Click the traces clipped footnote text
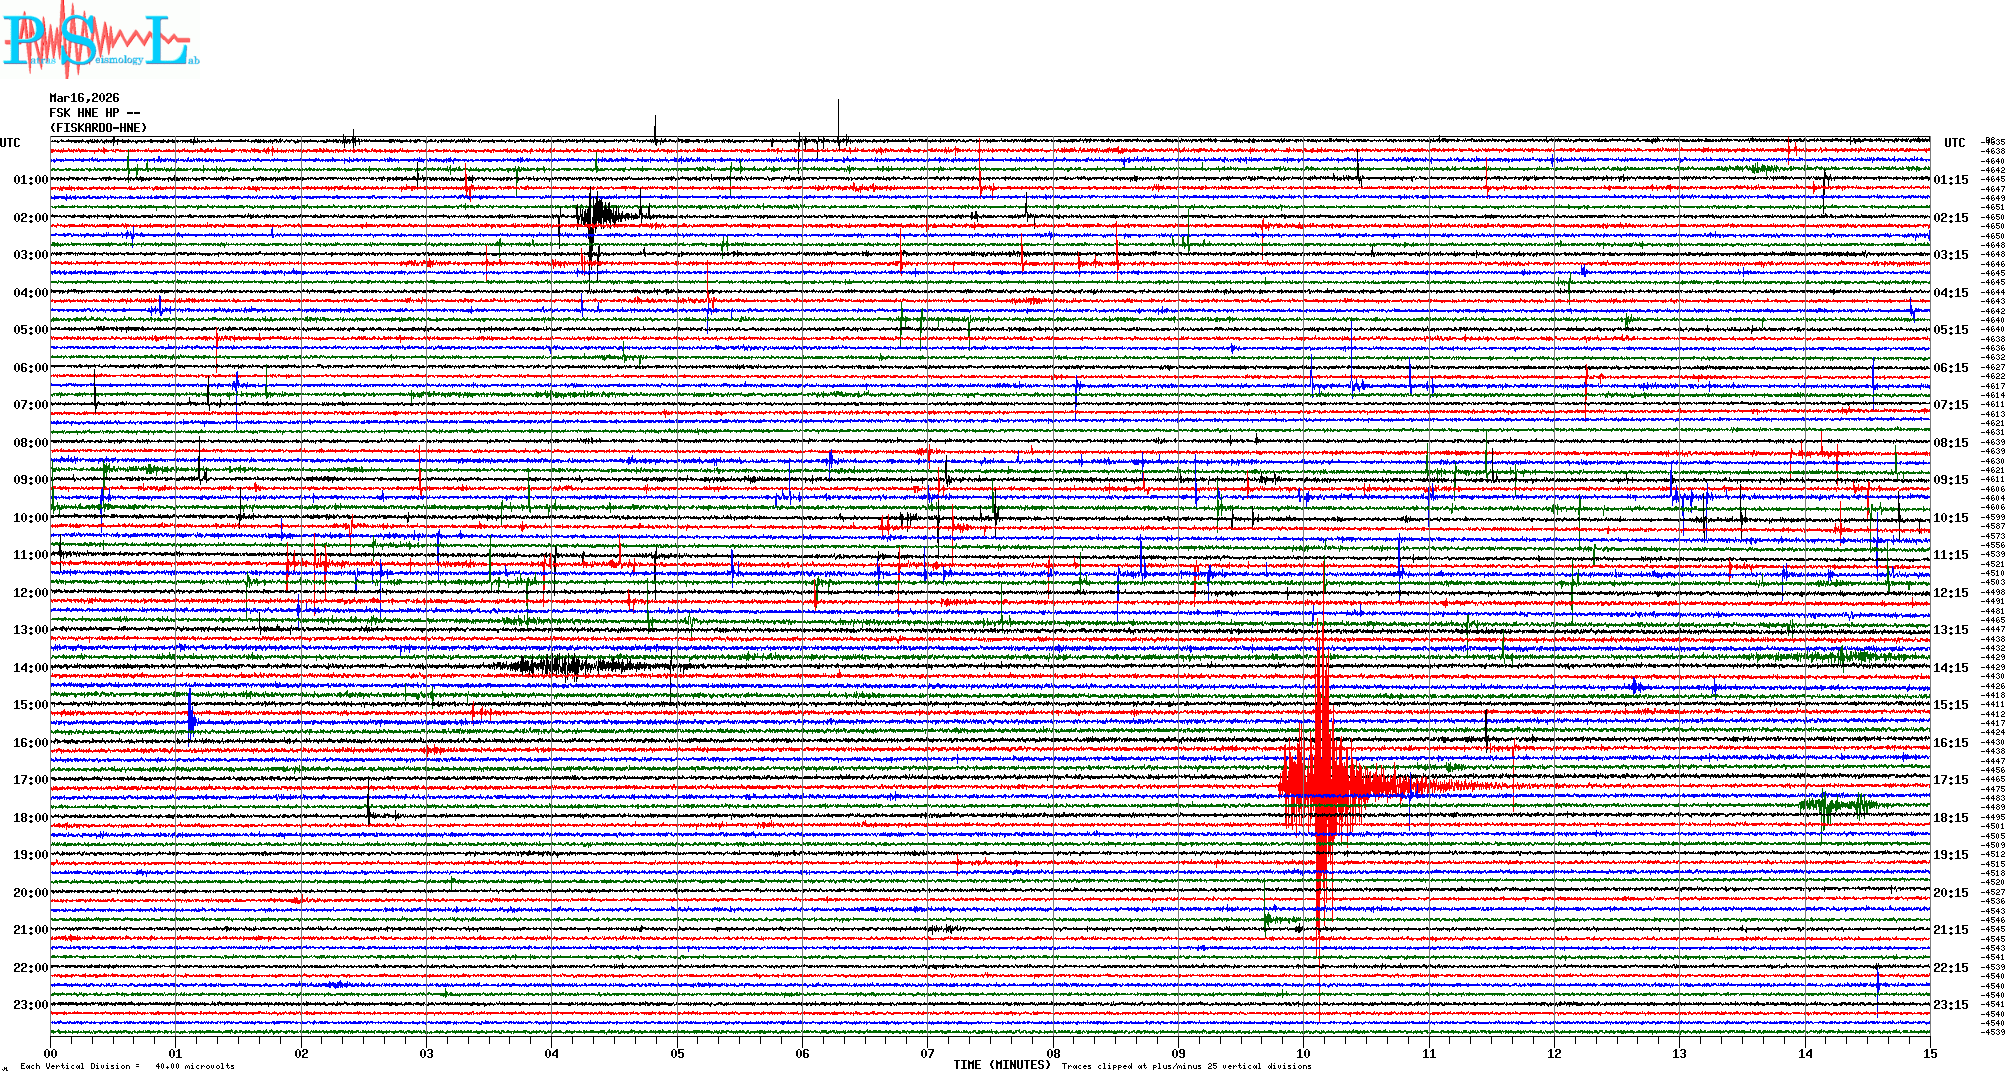This screenshot has width=2010, height=1080. [x=1186, y=1066]
